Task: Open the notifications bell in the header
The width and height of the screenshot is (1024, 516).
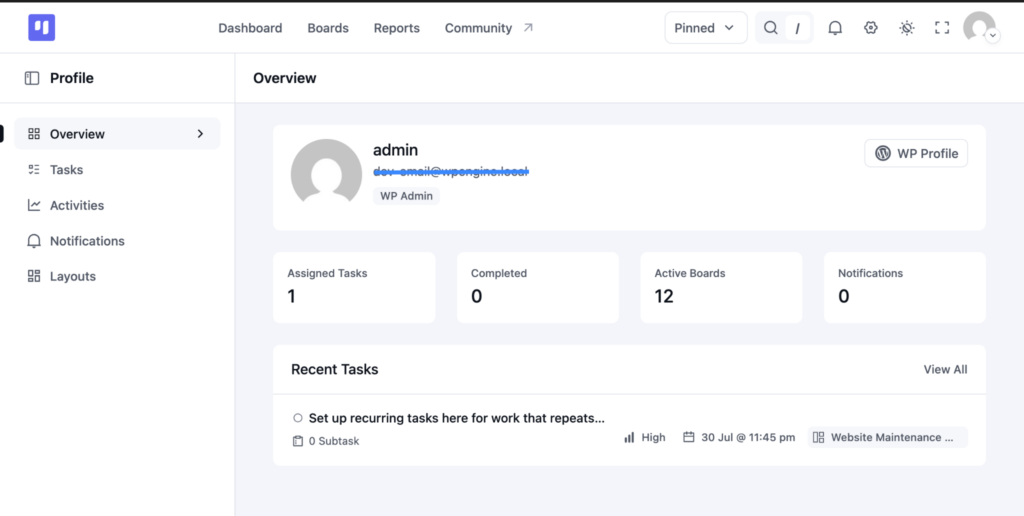Action: 835,27
